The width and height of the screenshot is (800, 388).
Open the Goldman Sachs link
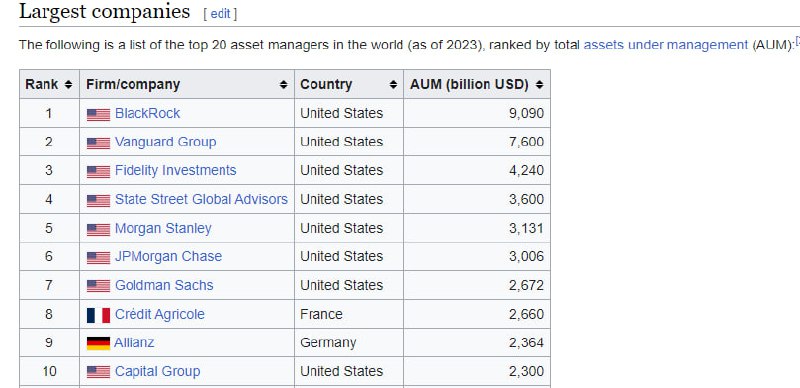[164, 285]
